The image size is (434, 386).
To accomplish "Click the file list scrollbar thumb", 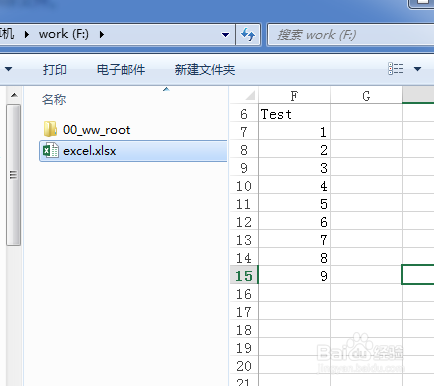I will 13,175.
